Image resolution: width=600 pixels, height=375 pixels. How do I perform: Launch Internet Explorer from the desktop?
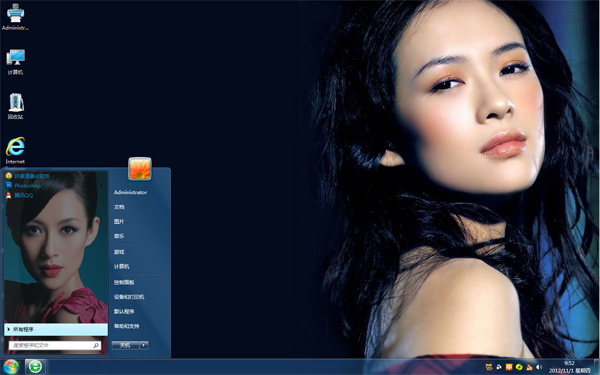pyautogui.click(x=15, y=151)
